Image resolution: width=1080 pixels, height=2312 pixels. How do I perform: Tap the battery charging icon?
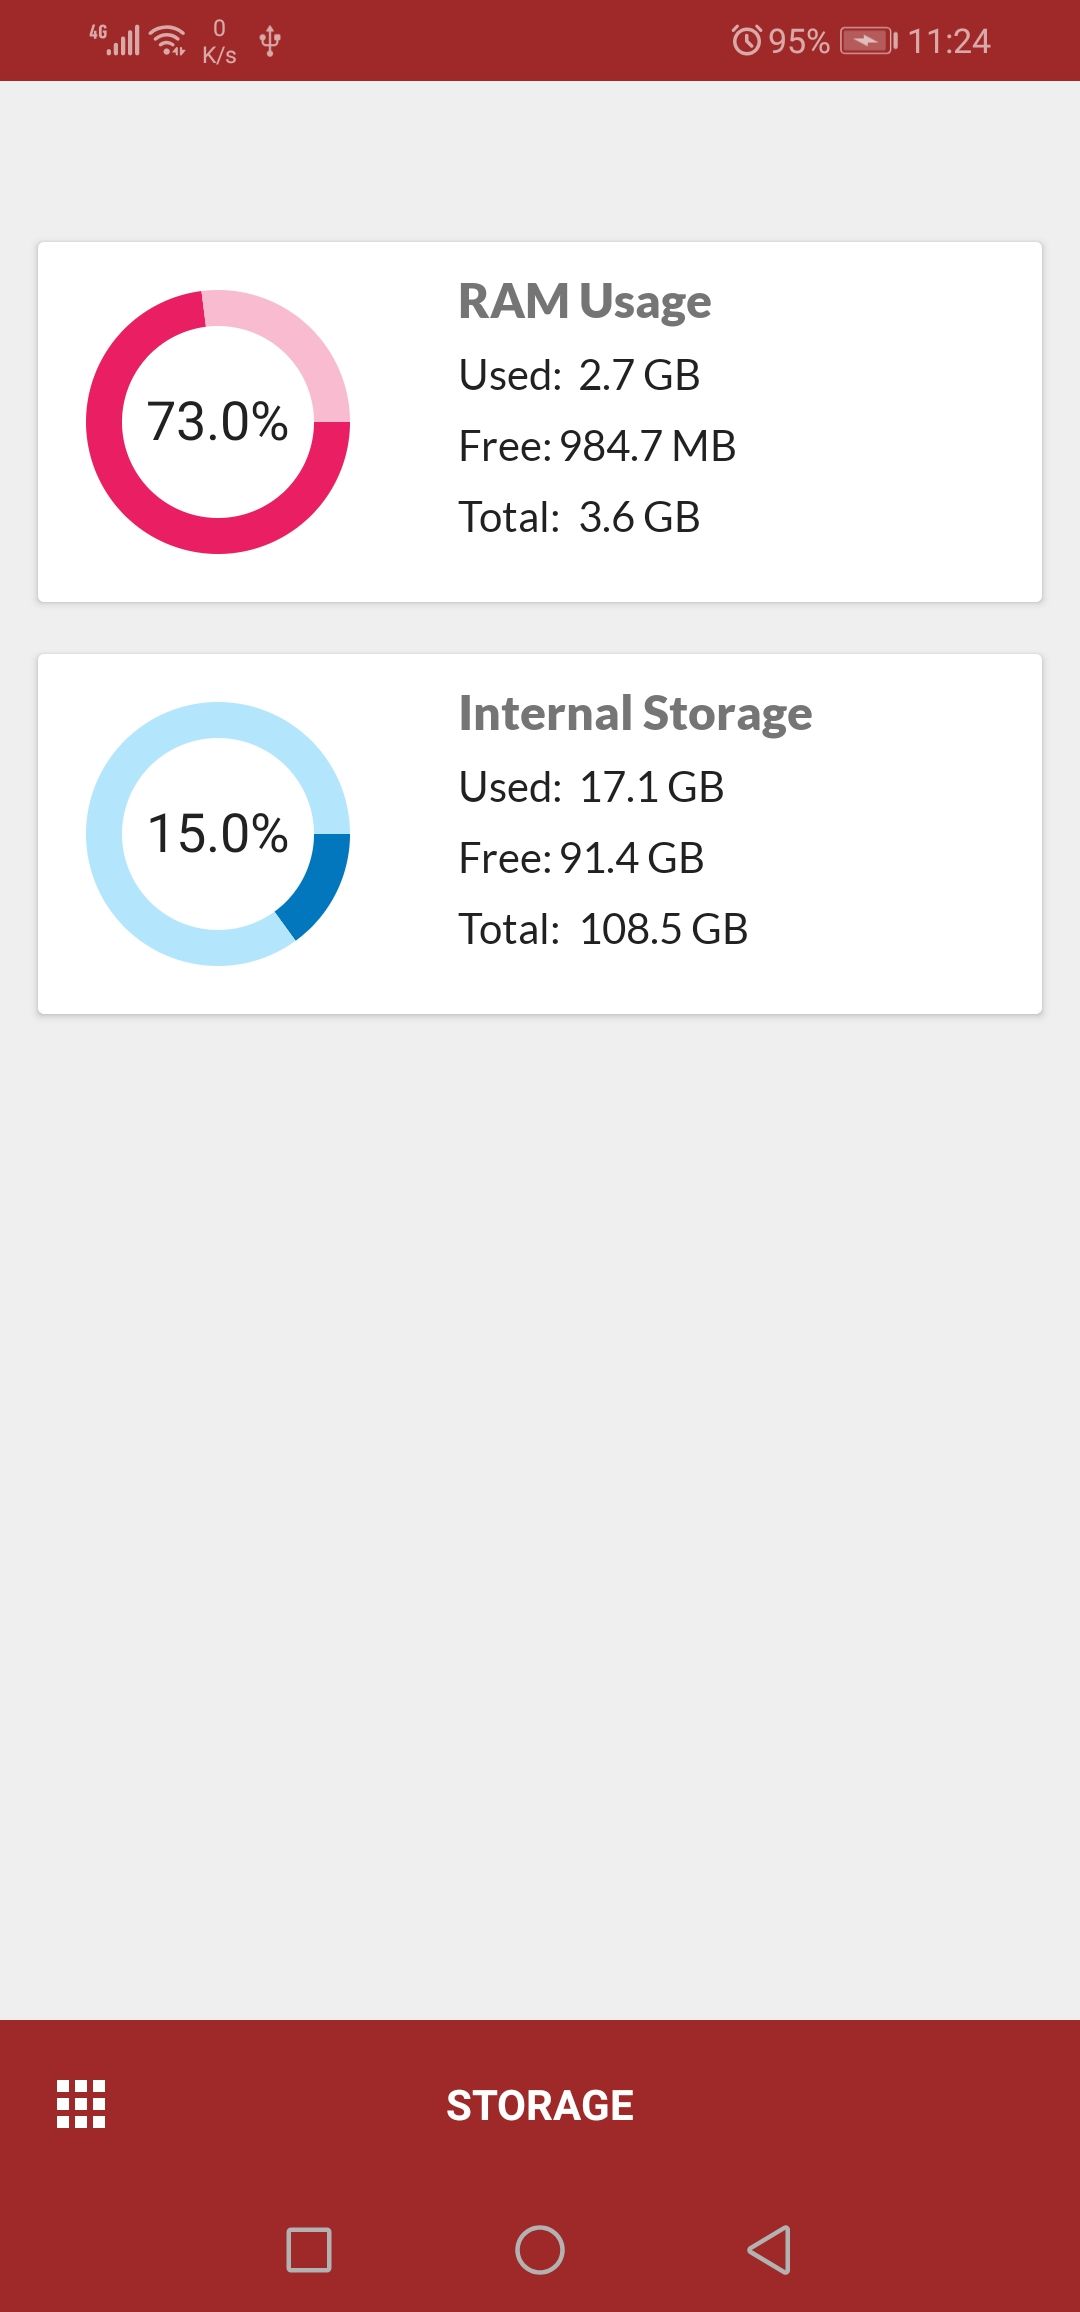coord(868,41)
